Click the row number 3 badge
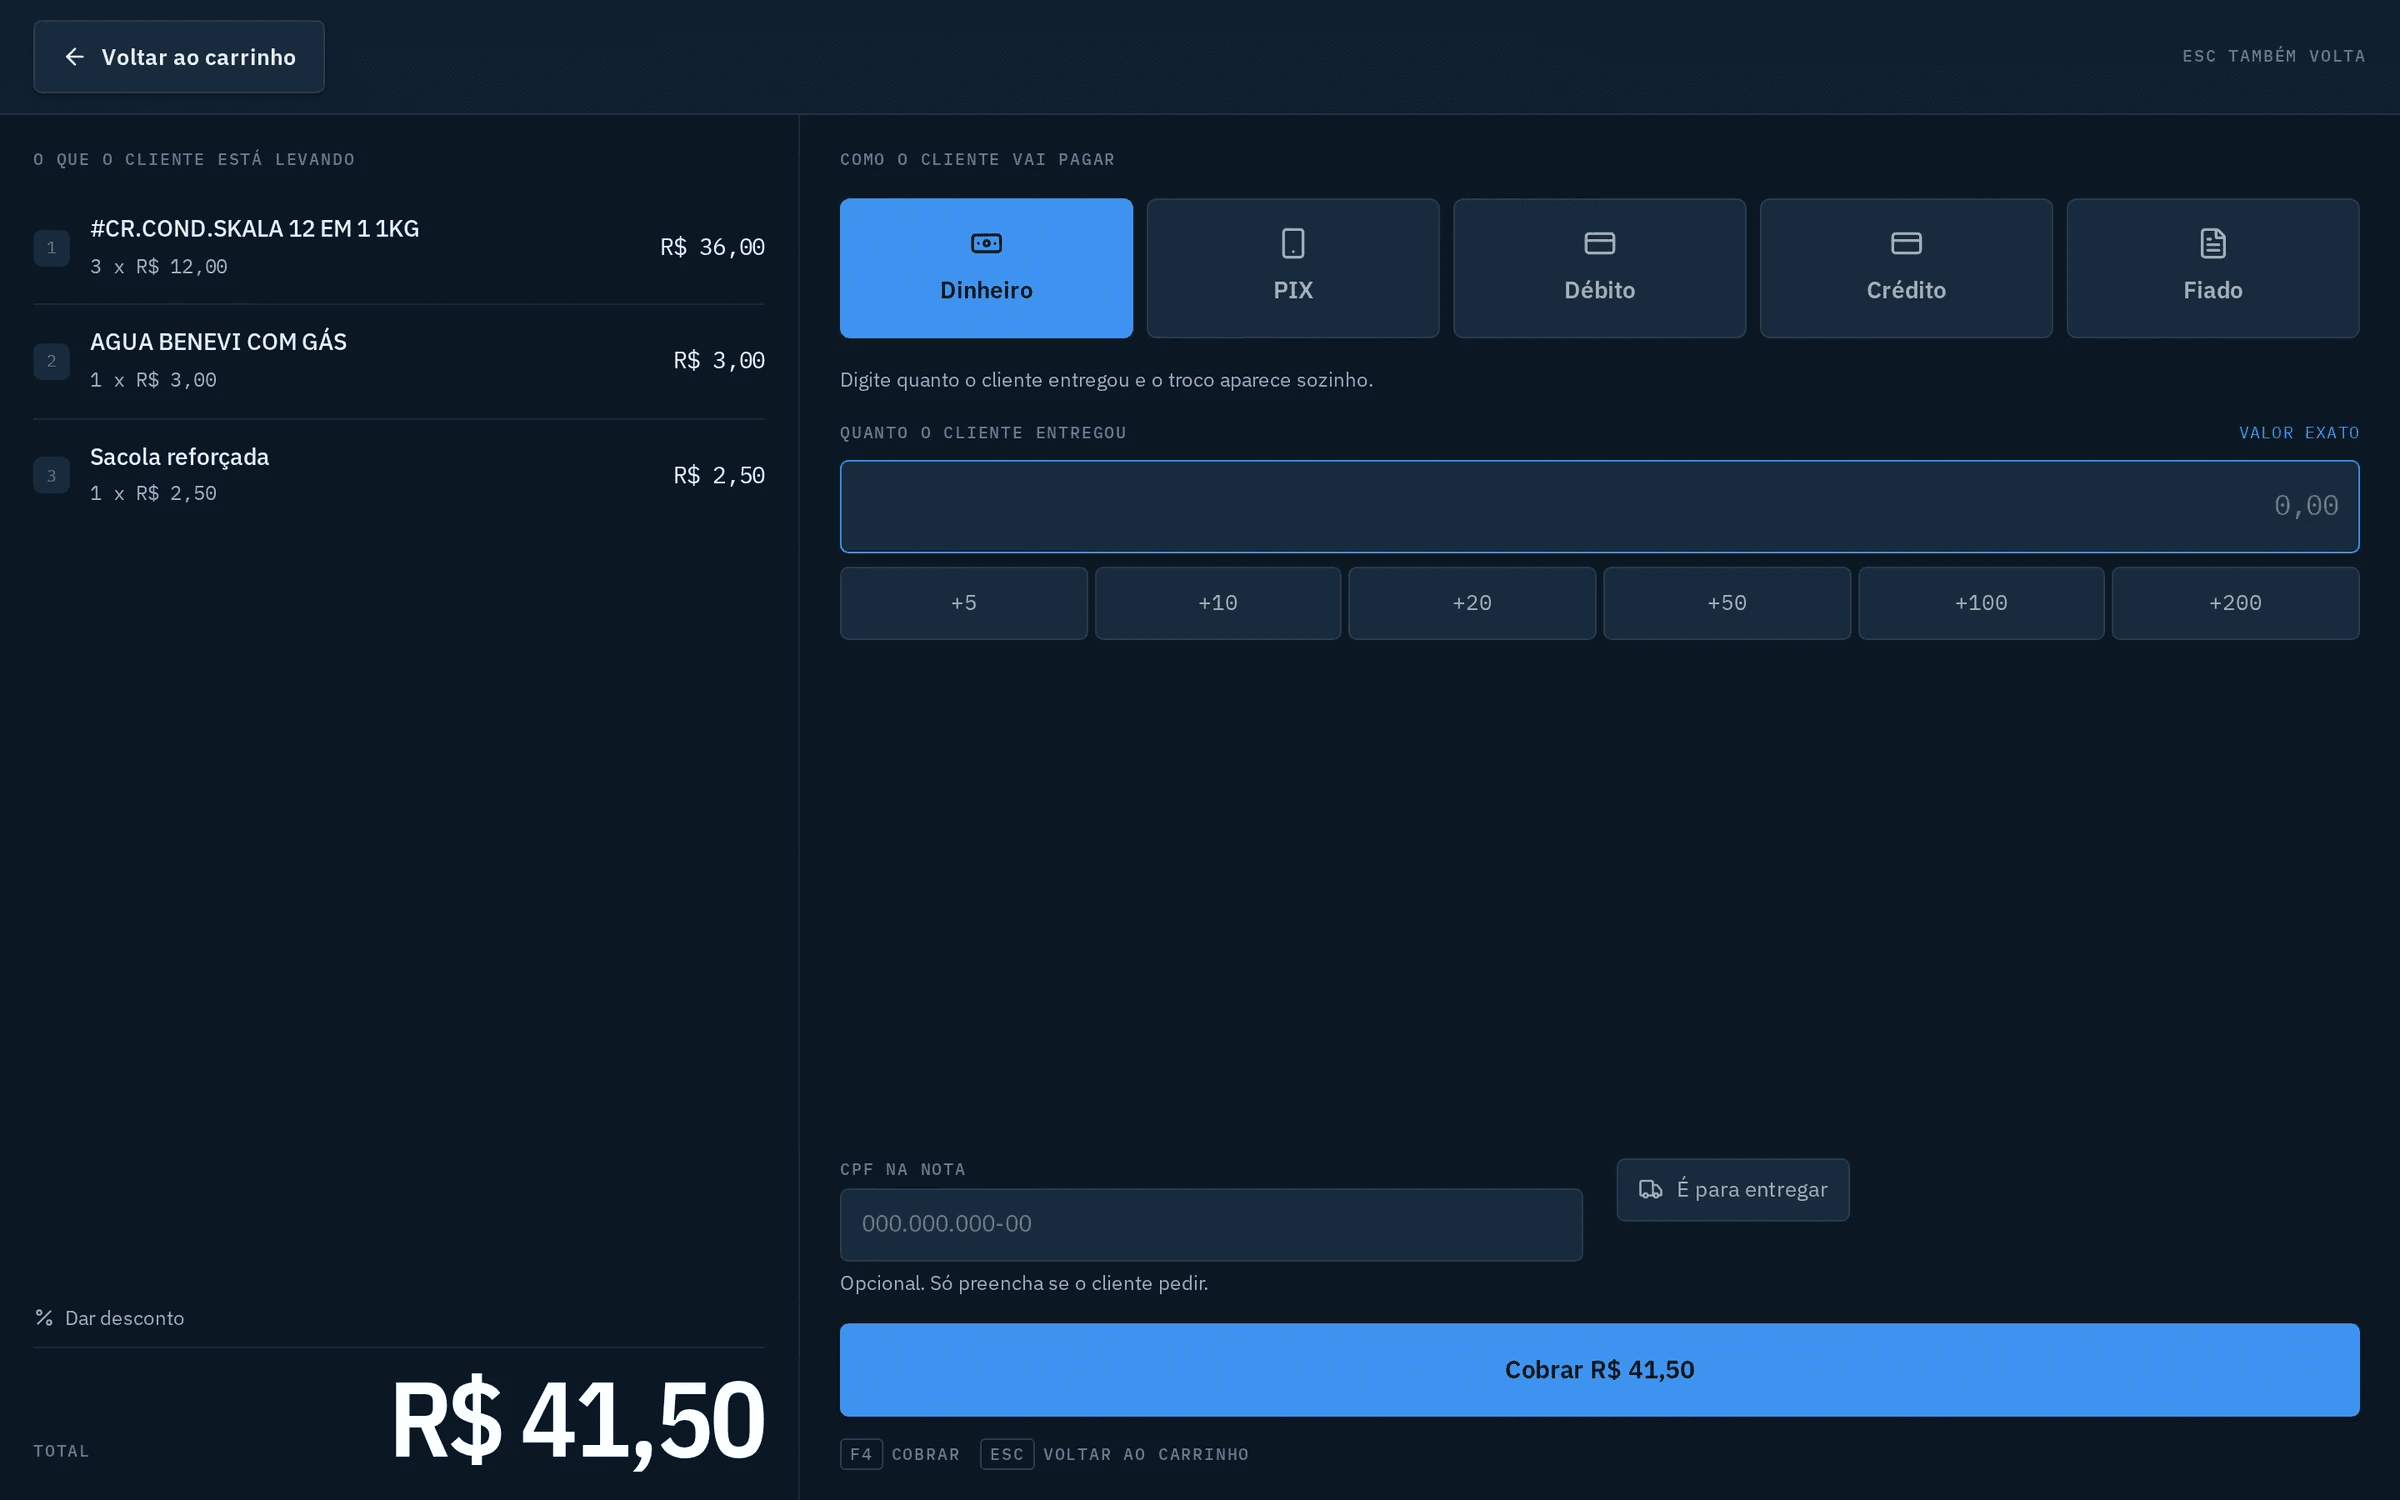This screenshot has height=1500, width=2400. (51, 476)
